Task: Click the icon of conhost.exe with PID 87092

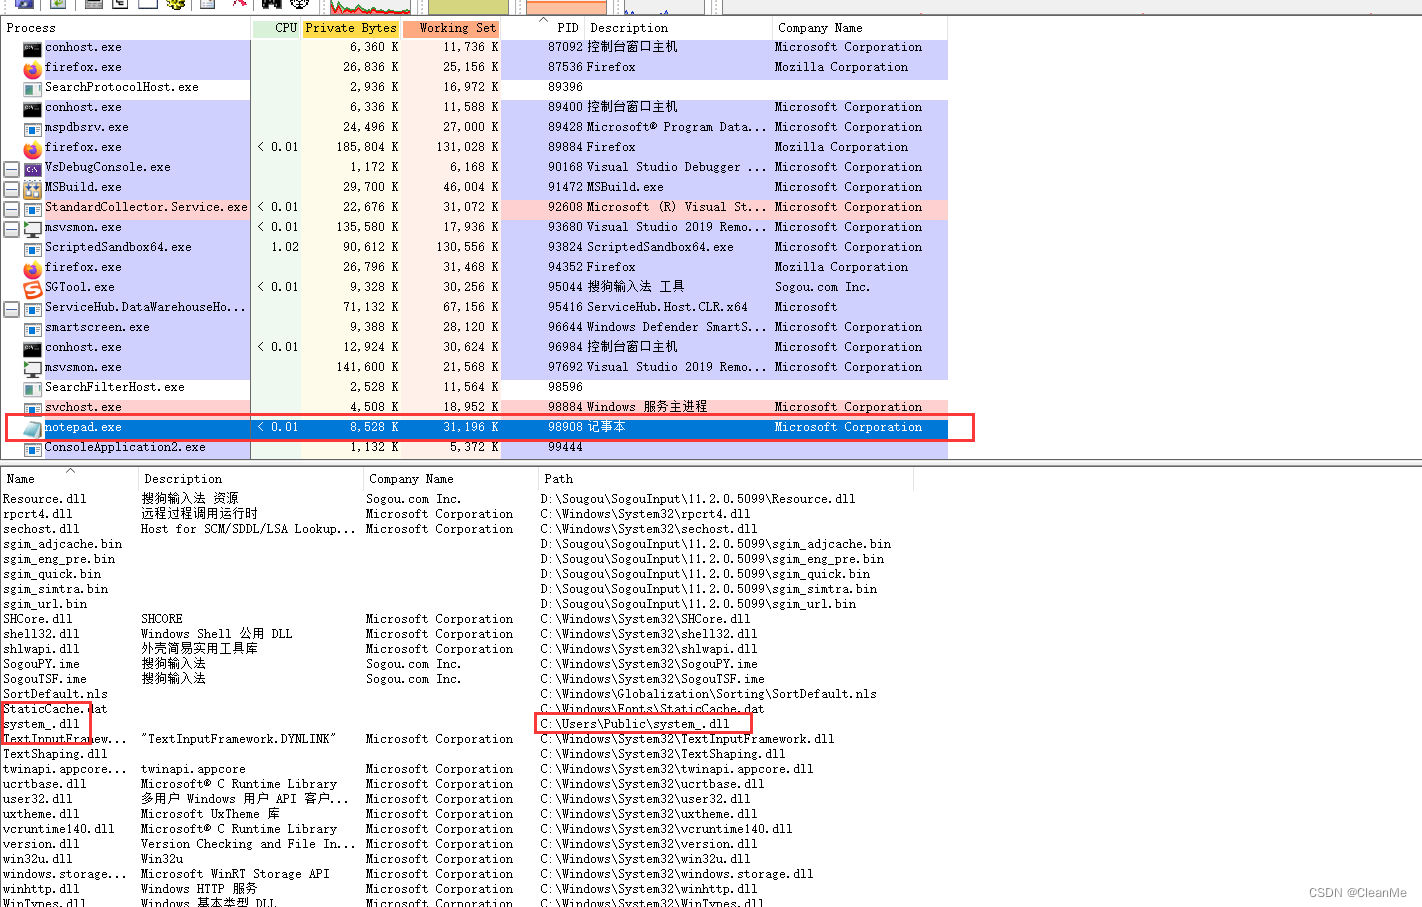Action: (x=32, y=48)
